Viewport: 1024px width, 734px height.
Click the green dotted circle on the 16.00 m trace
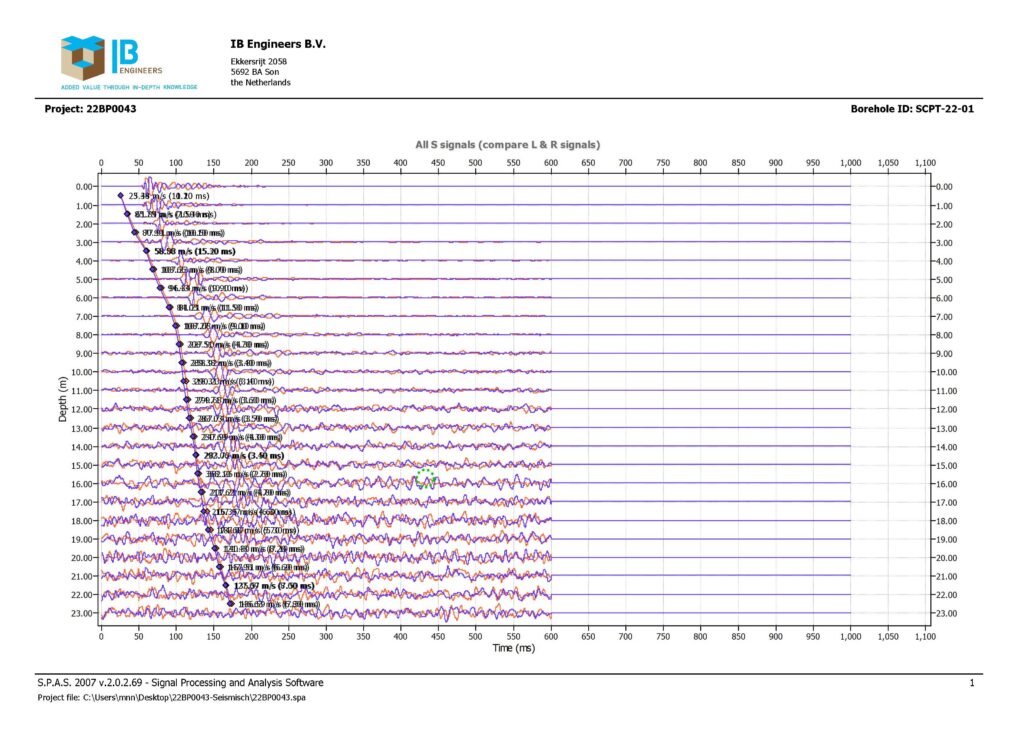click(425, 478)
